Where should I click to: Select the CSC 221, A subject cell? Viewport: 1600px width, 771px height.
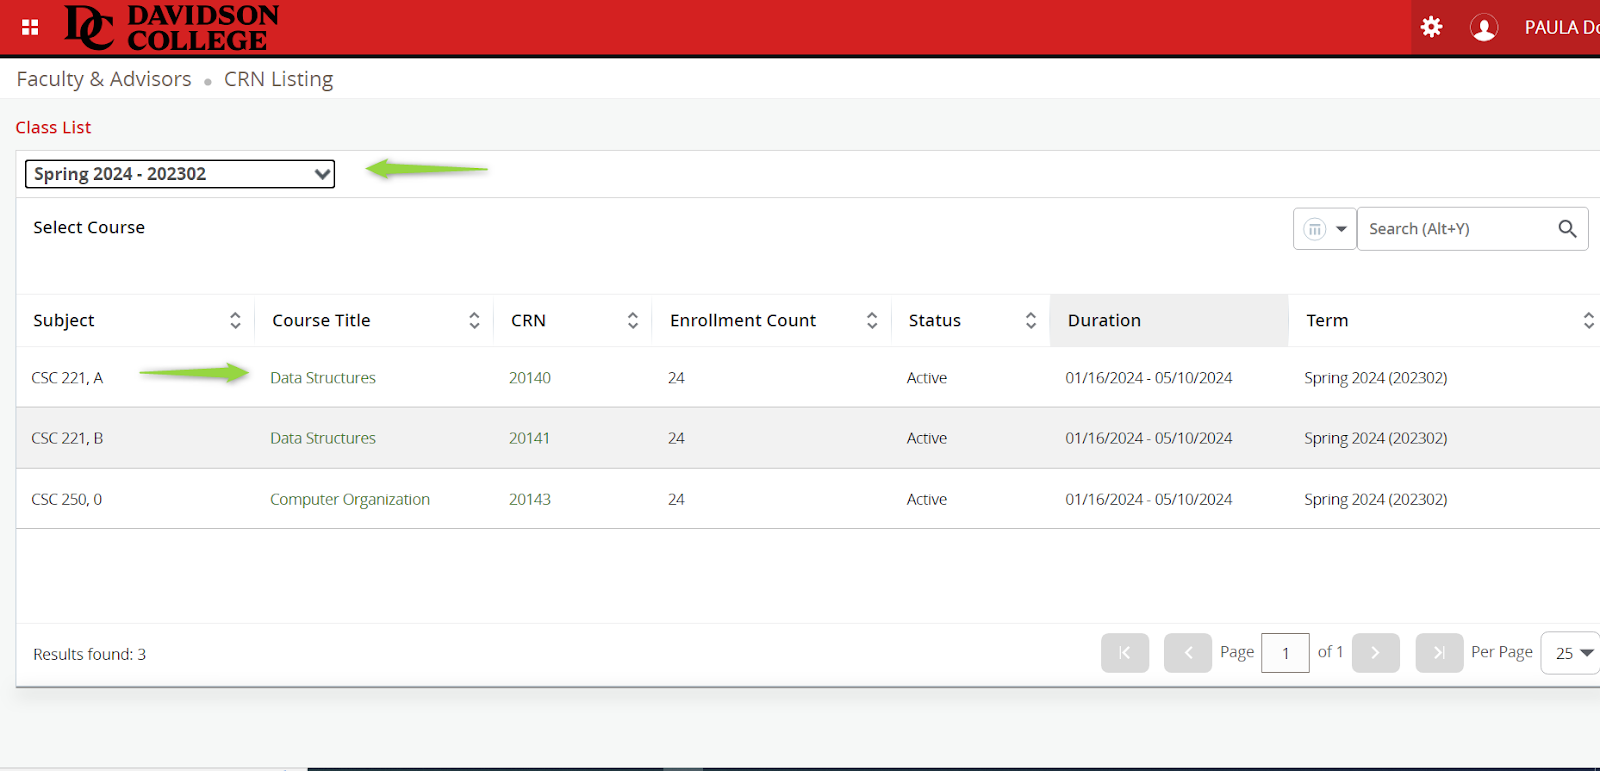[x=67, y=378]
